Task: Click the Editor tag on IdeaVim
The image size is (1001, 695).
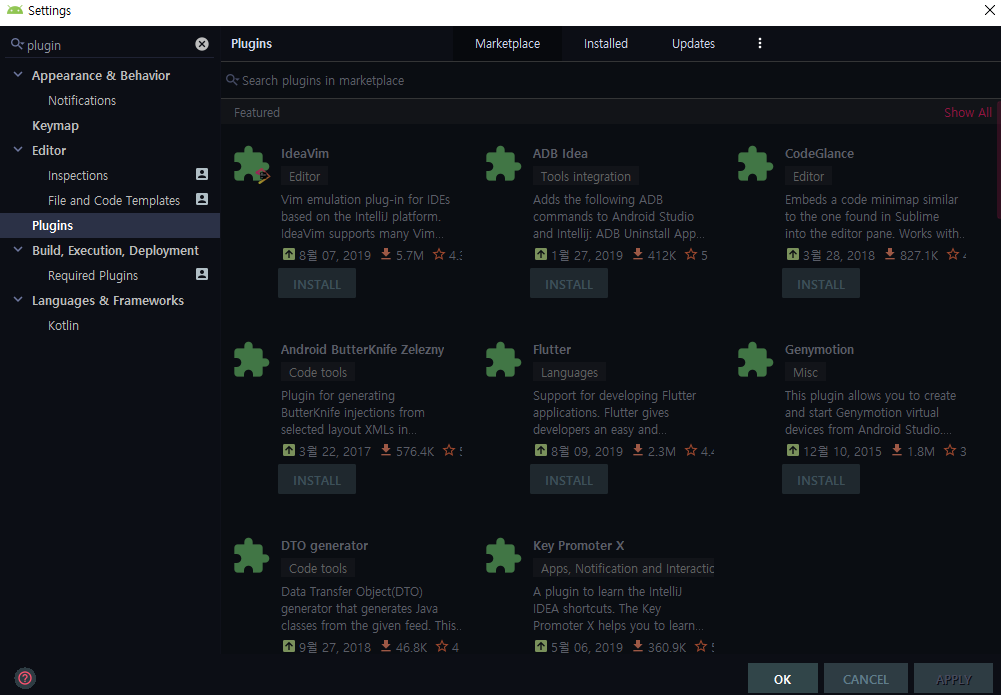Action: pyautogui.click(x=305, y=176)
